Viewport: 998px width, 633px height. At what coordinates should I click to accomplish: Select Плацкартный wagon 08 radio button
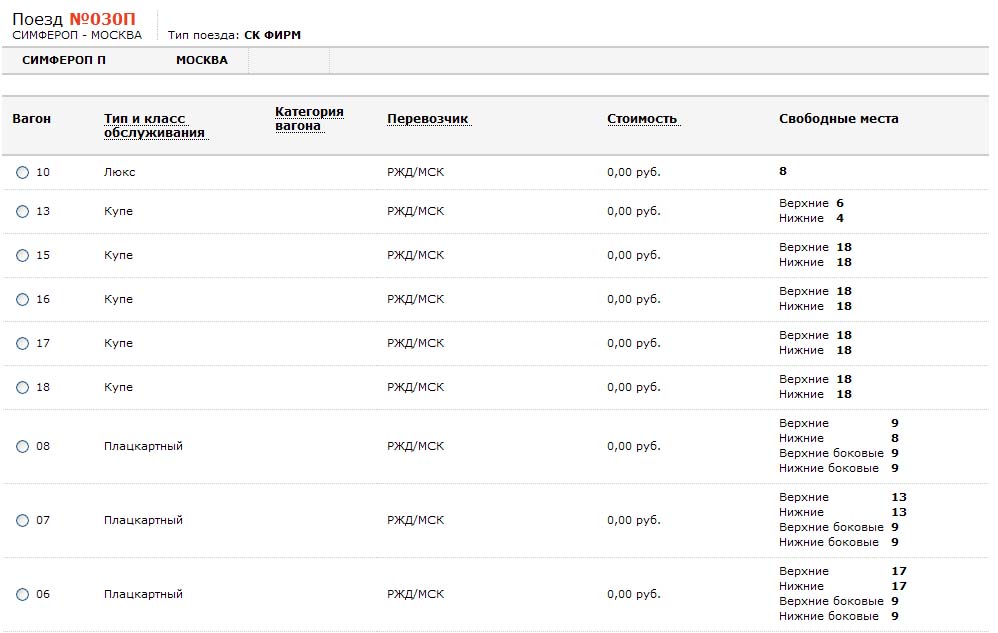23,447
